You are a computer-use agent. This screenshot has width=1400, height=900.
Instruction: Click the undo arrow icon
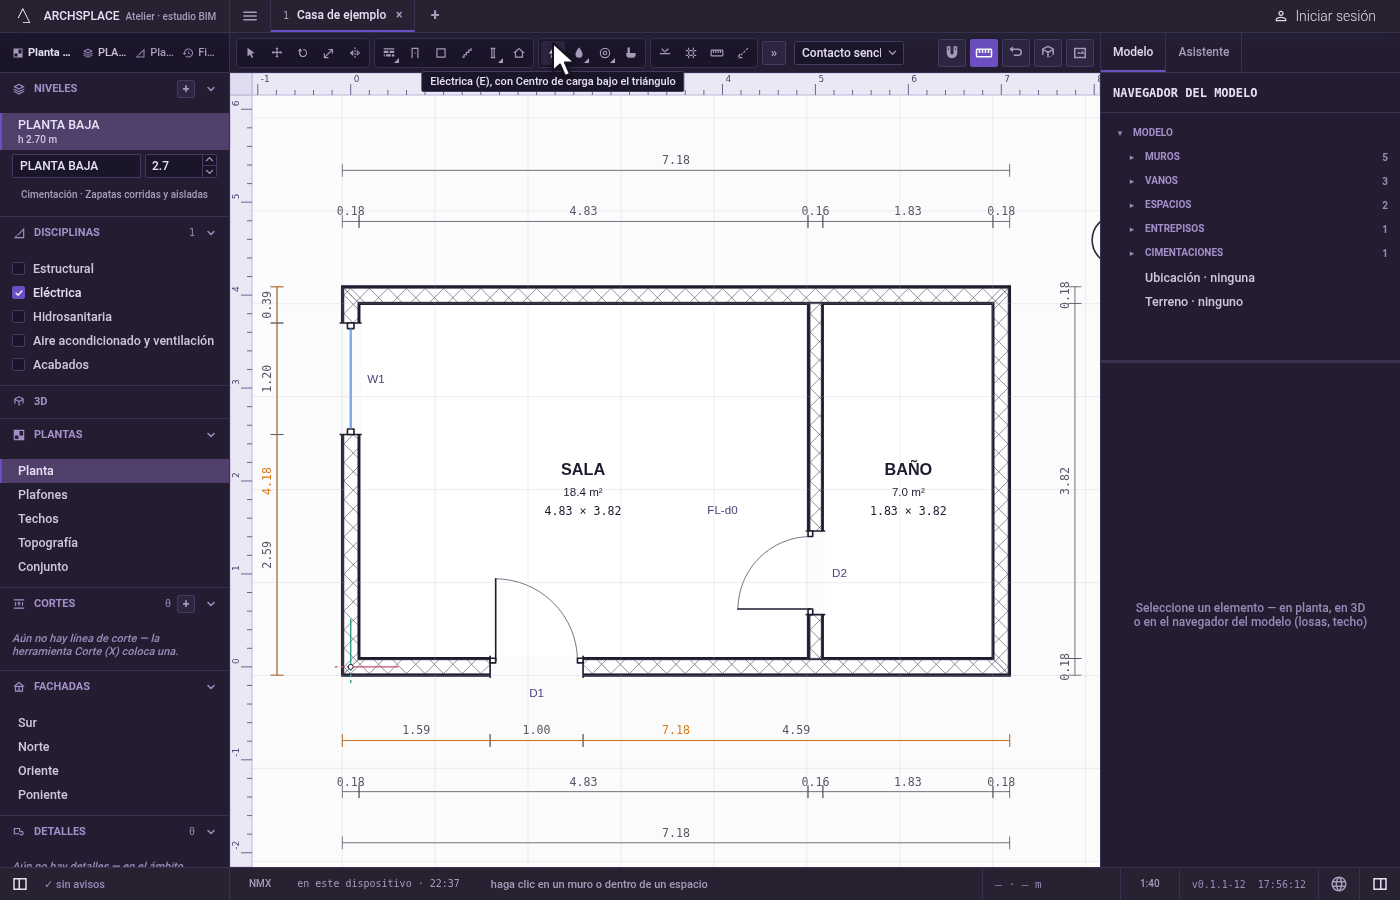coord(1016,53)
